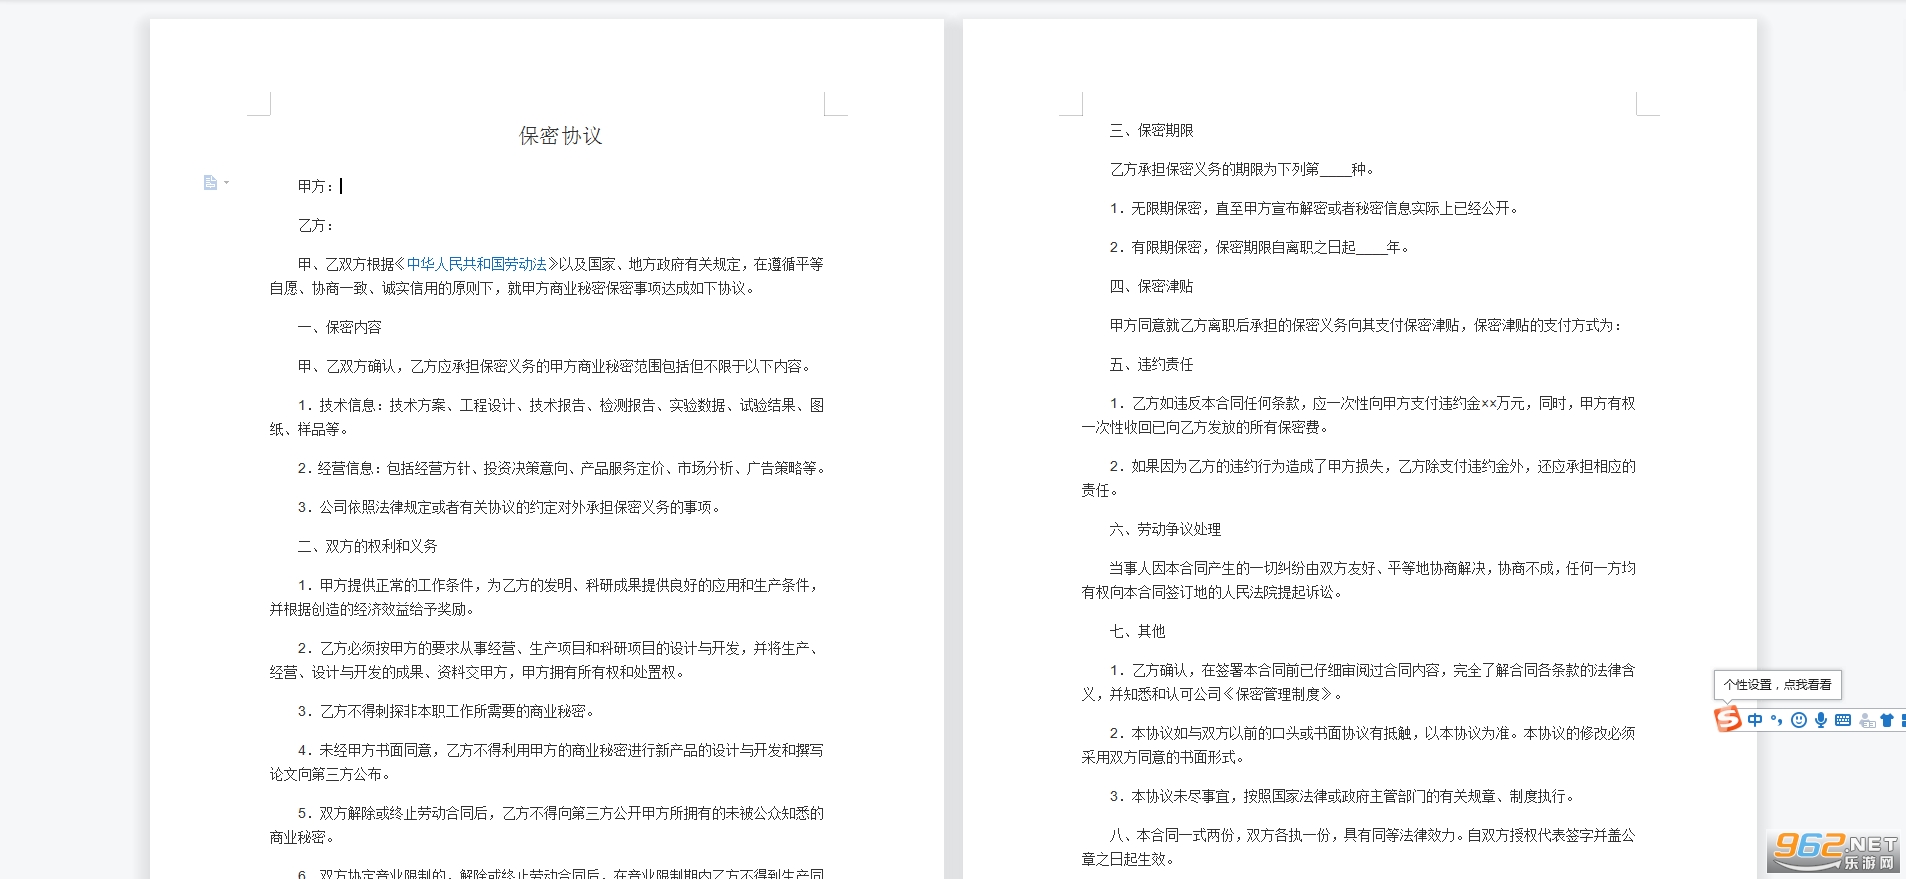1906x879 pixels.
Task: Click the paragraph layout icon beside 甲方
Action: (x=210, y=183)
